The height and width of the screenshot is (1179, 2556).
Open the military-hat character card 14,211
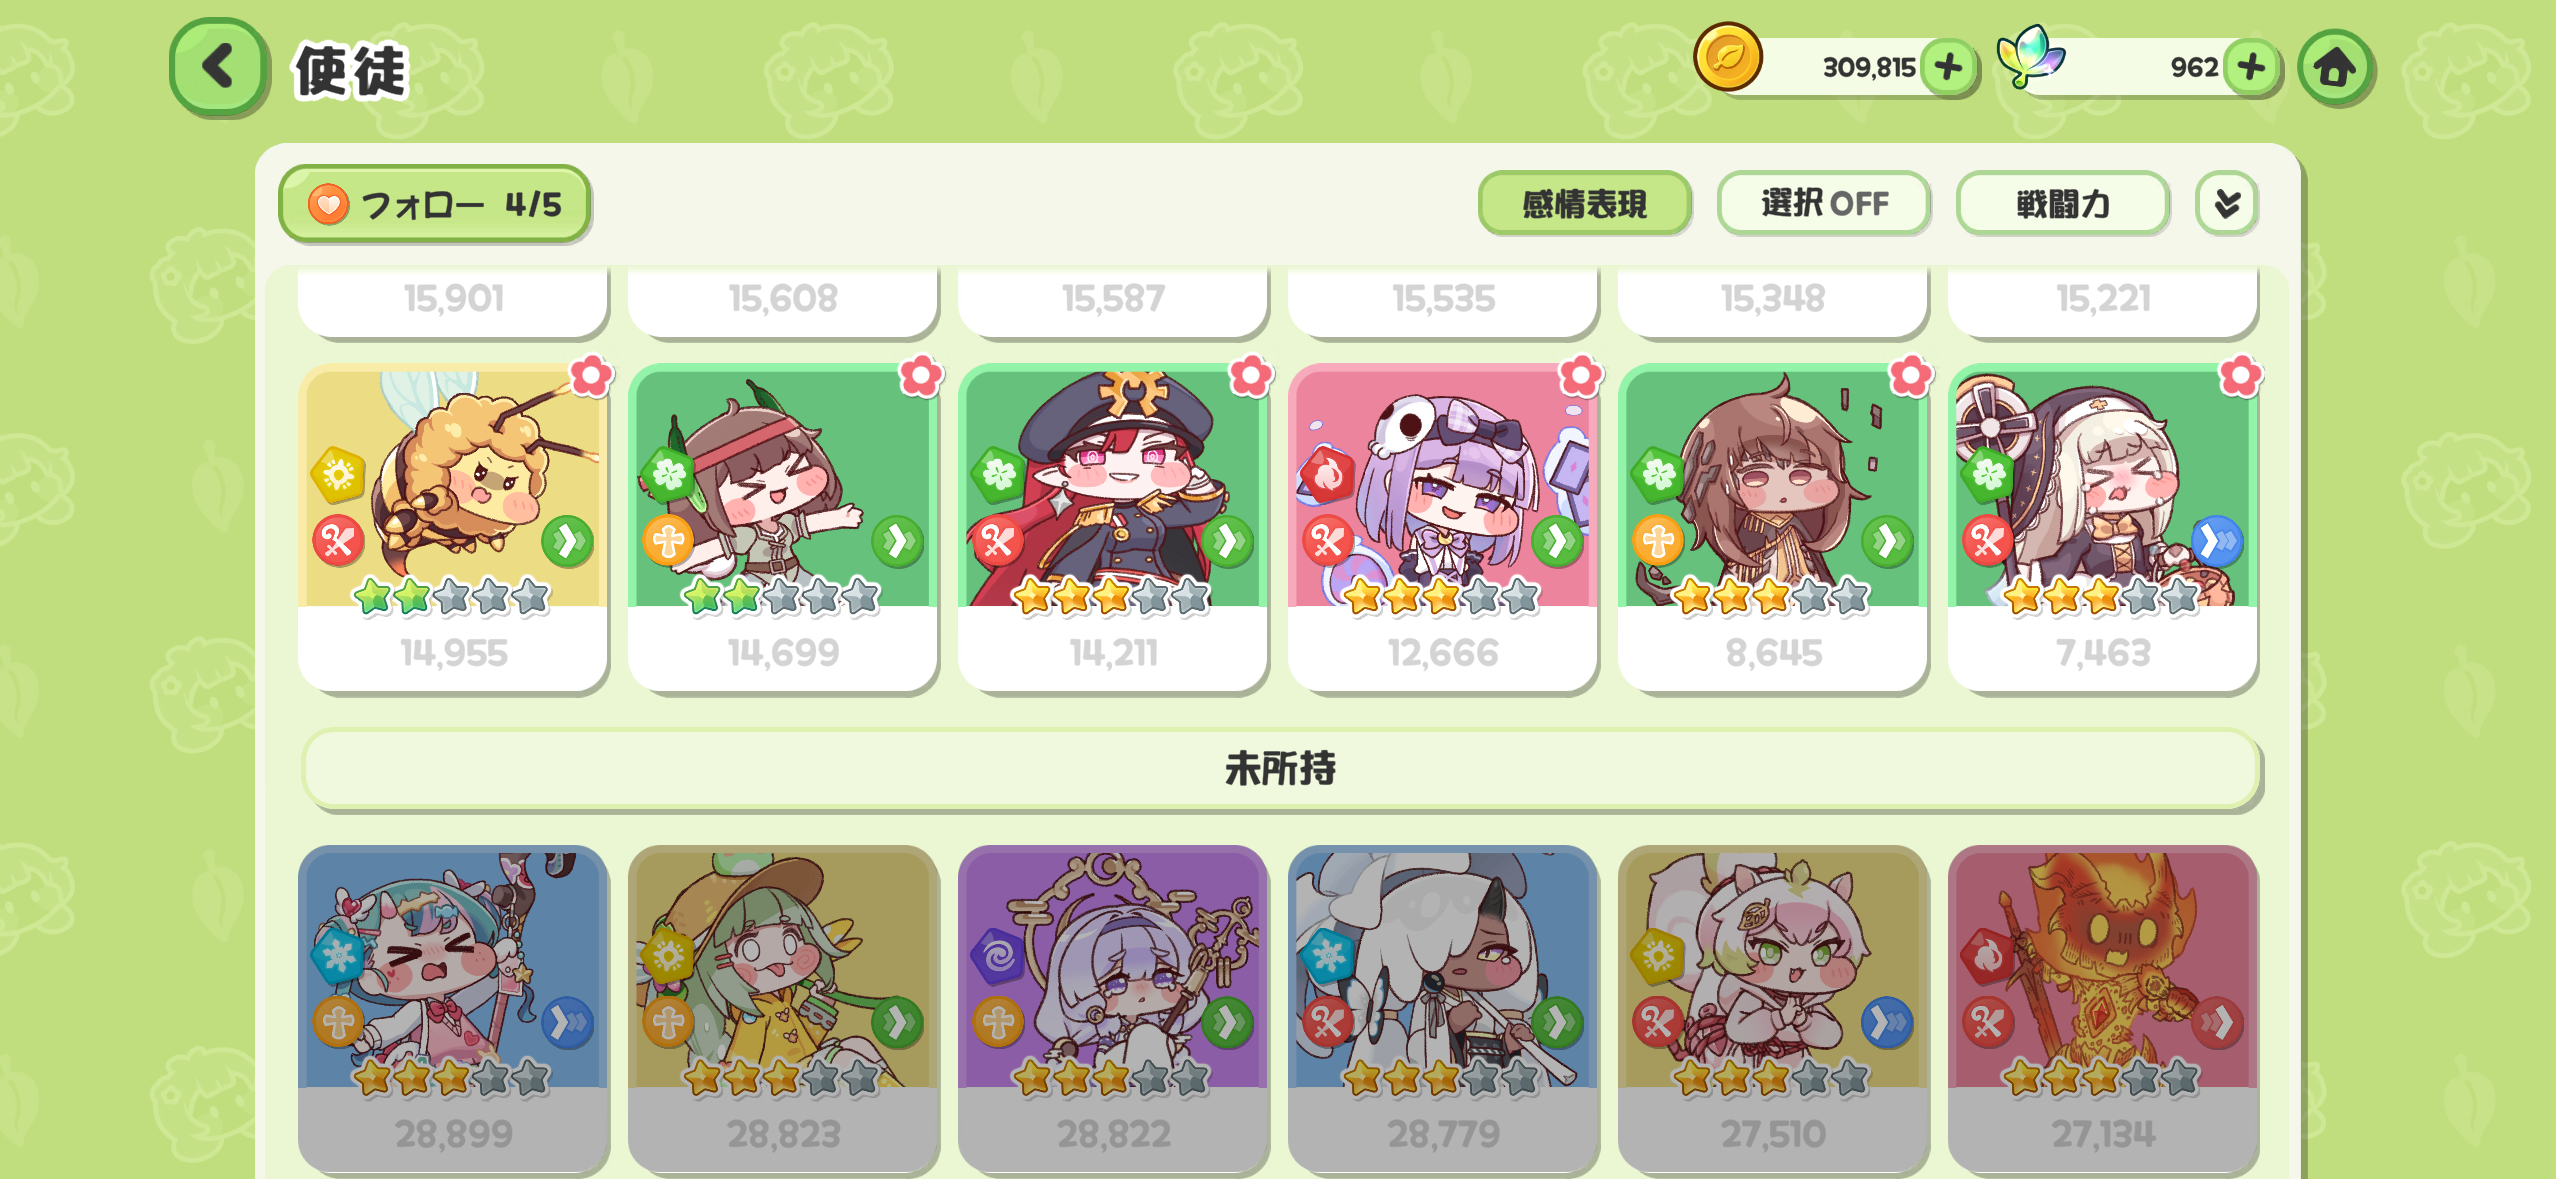[x=1112, y=528]
